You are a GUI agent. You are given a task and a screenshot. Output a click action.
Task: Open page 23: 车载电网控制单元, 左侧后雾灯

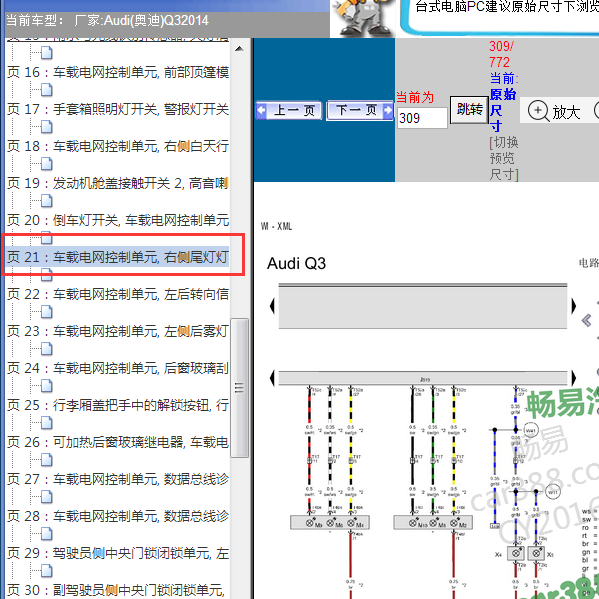(x=118, y=331)
